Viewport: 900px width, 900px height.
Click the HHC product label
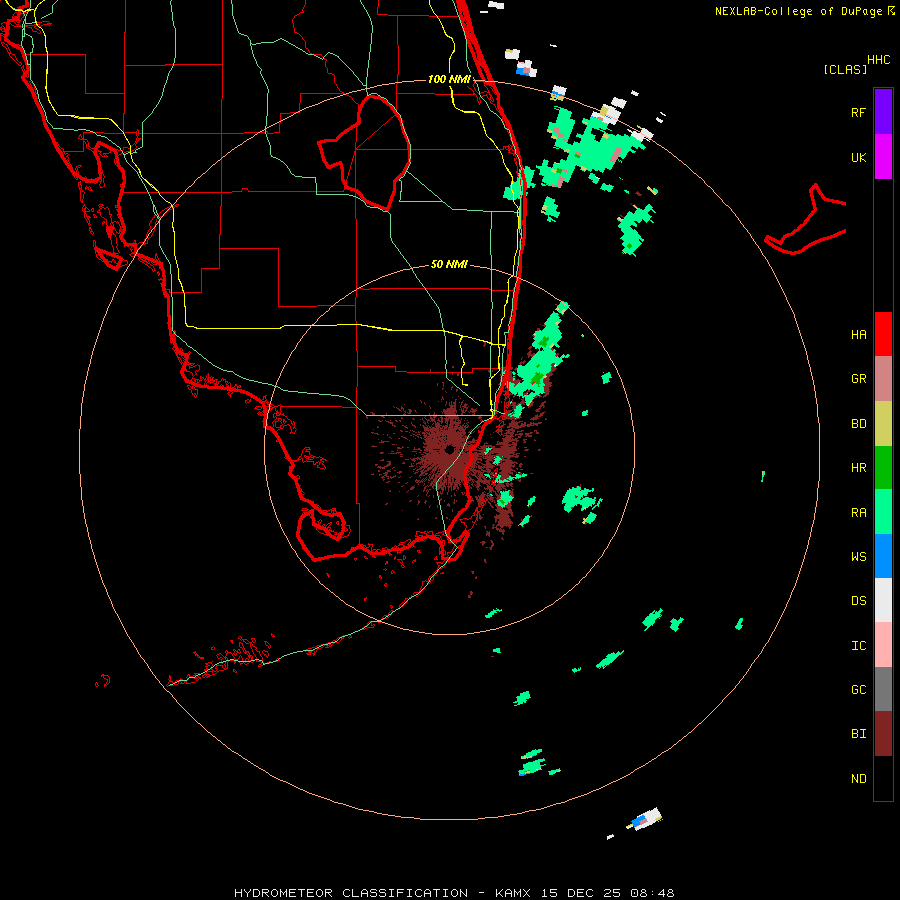(878, 59)
